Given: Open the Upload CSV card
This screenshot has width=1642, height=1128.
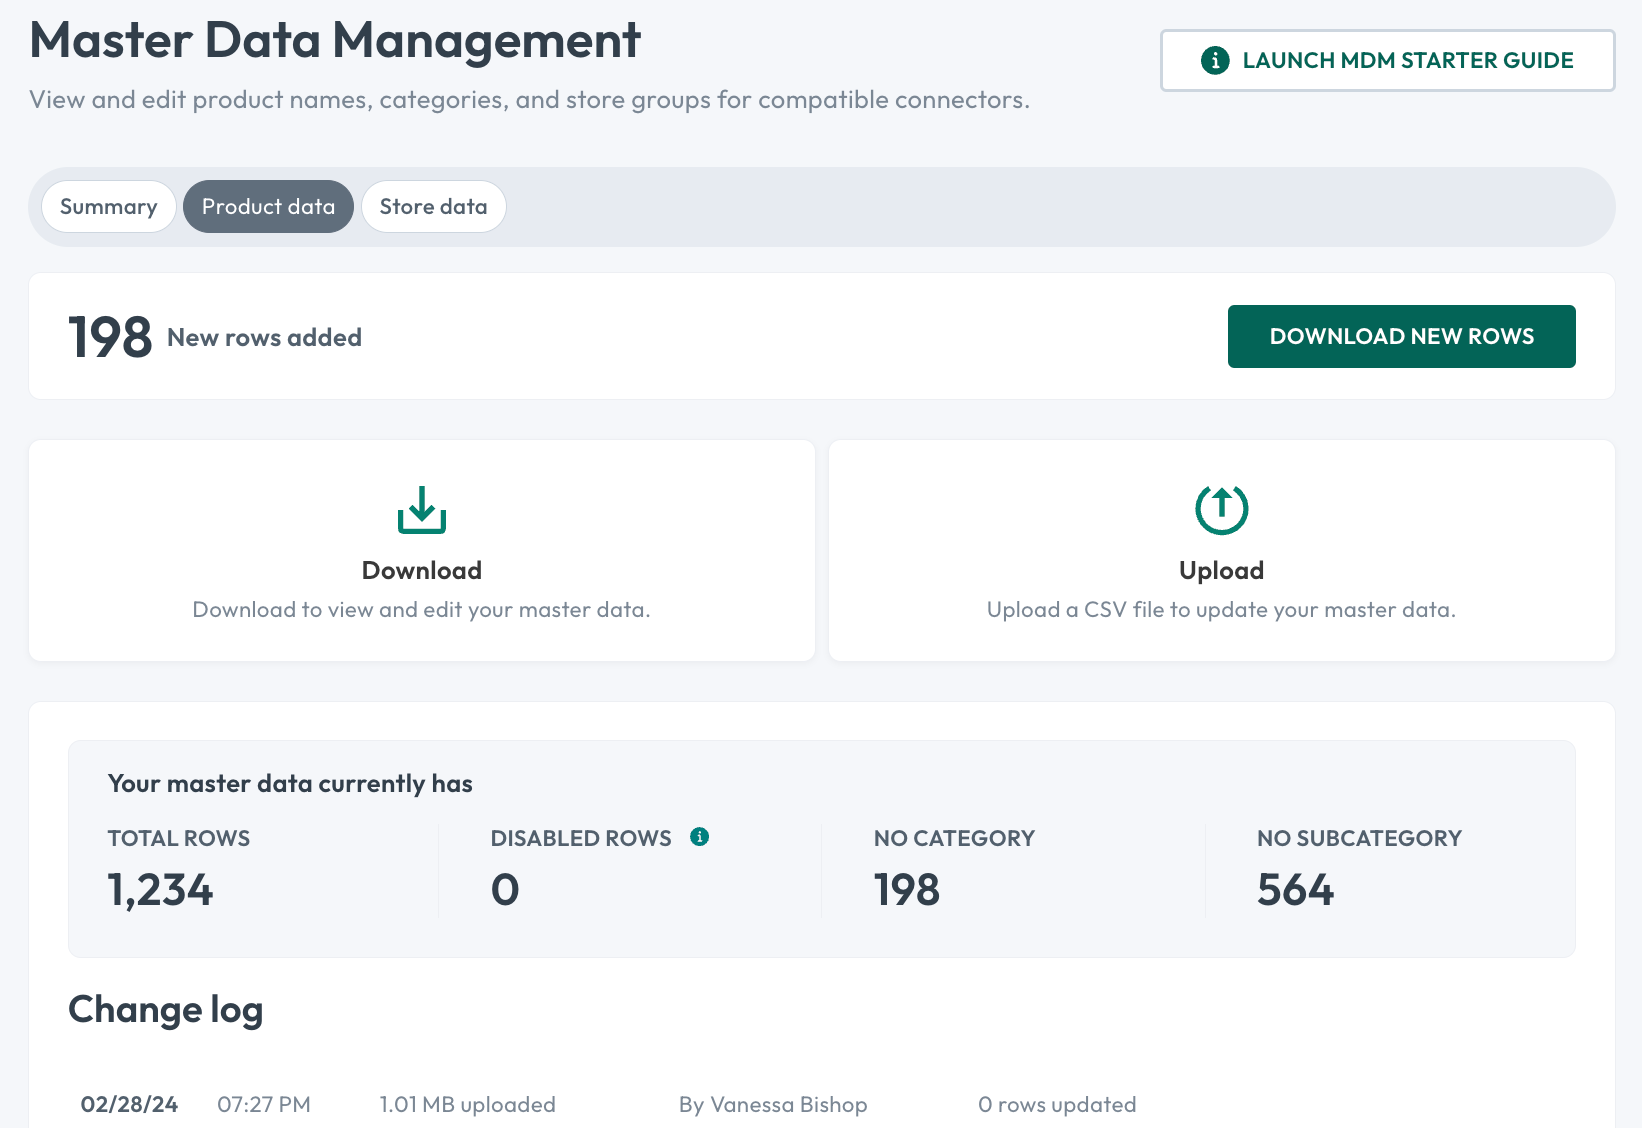Looking at the screenshot, I should coord(1222,550).
